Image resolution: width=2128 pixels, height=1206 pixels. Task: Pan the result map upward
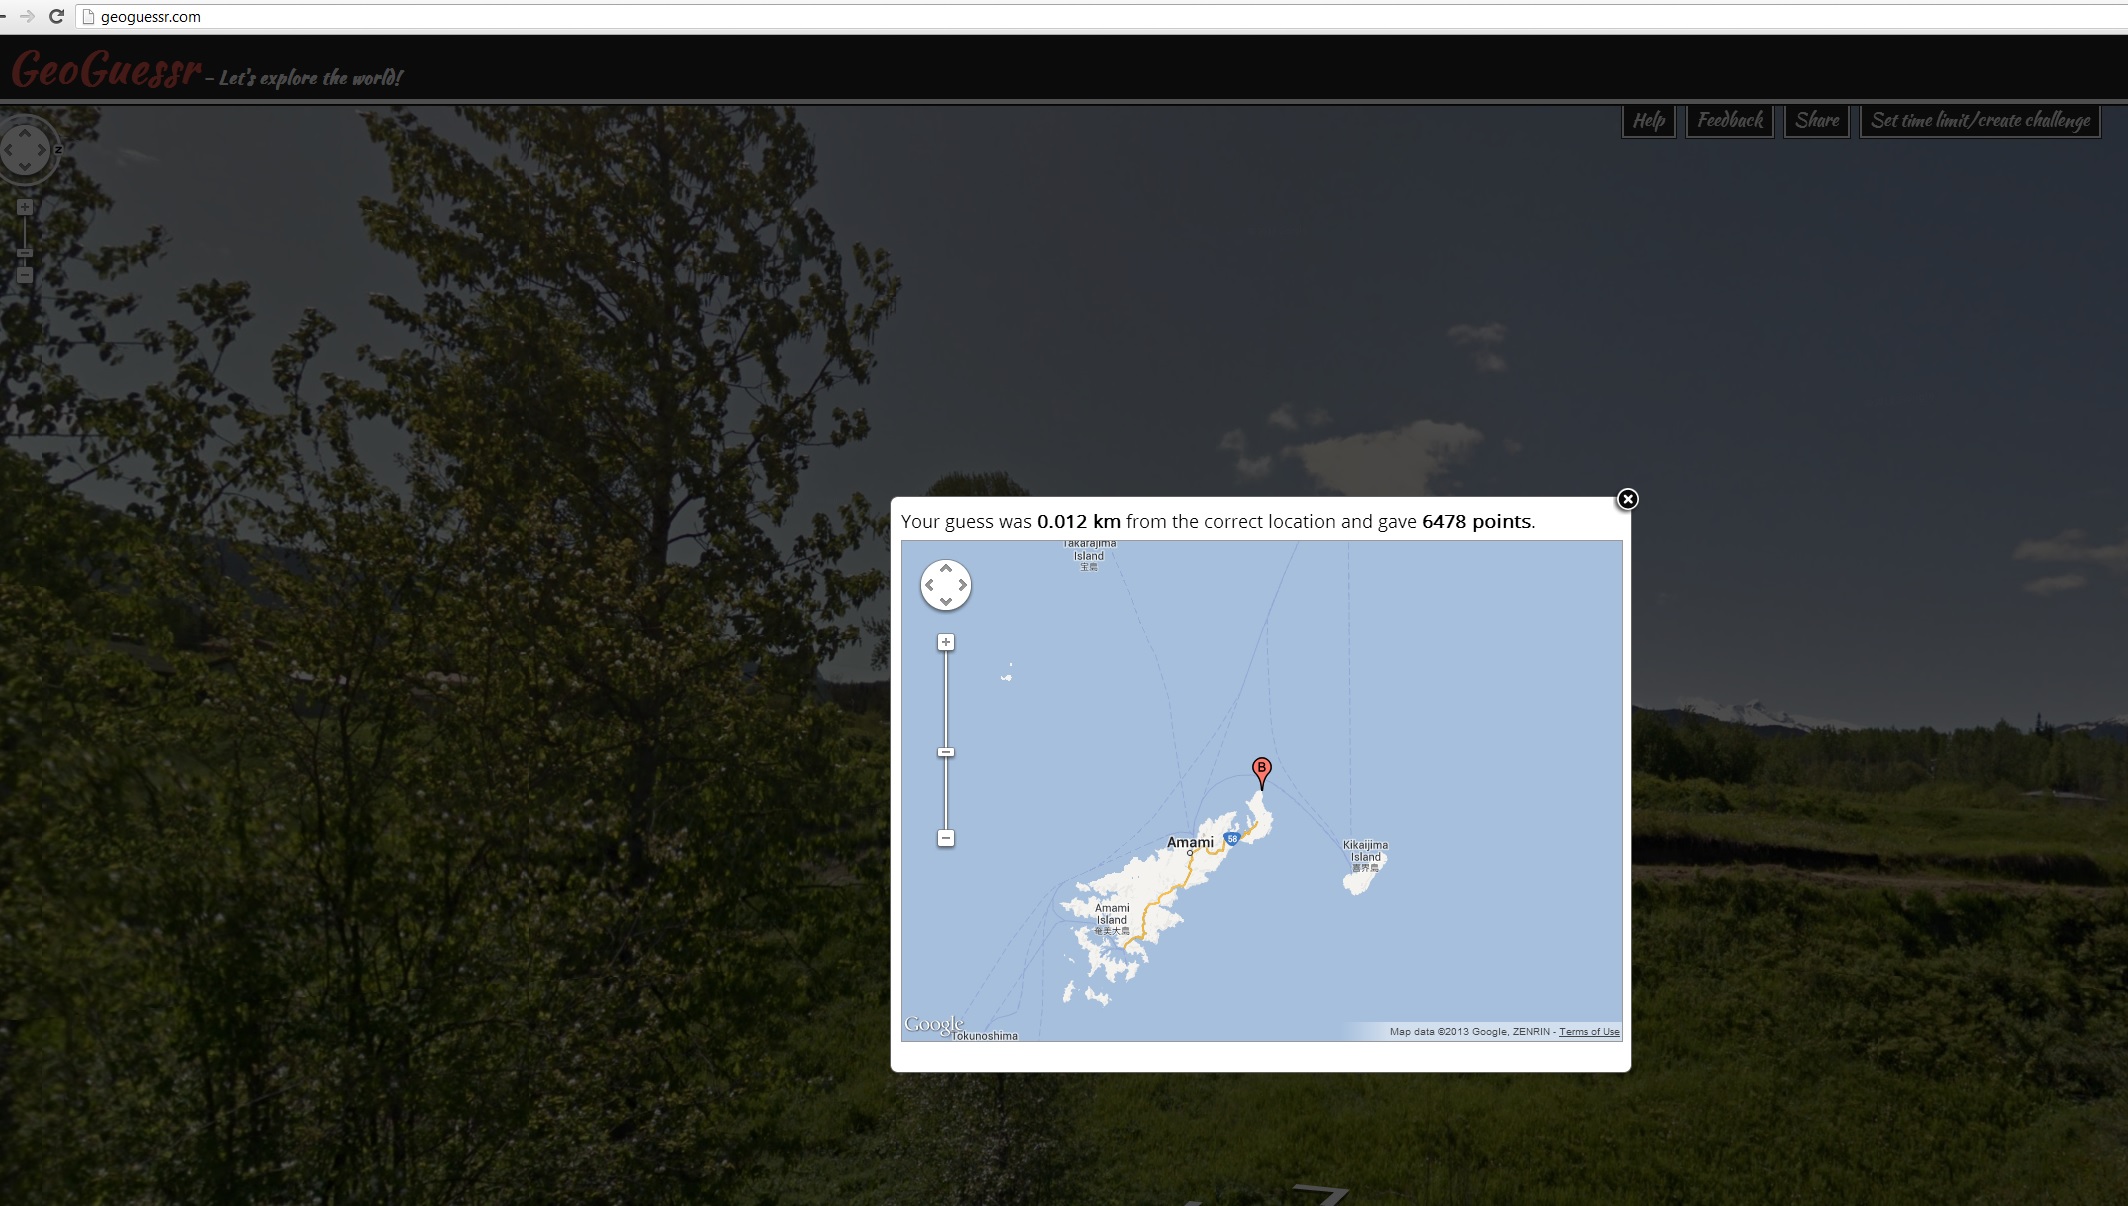coord(945,568)
